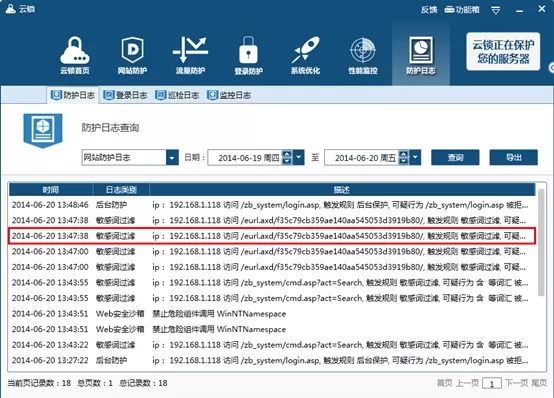Screen dimensions: 554x398
Task: Click the 查询 query button
Action: pyautogui.click(x=455, y=157)
